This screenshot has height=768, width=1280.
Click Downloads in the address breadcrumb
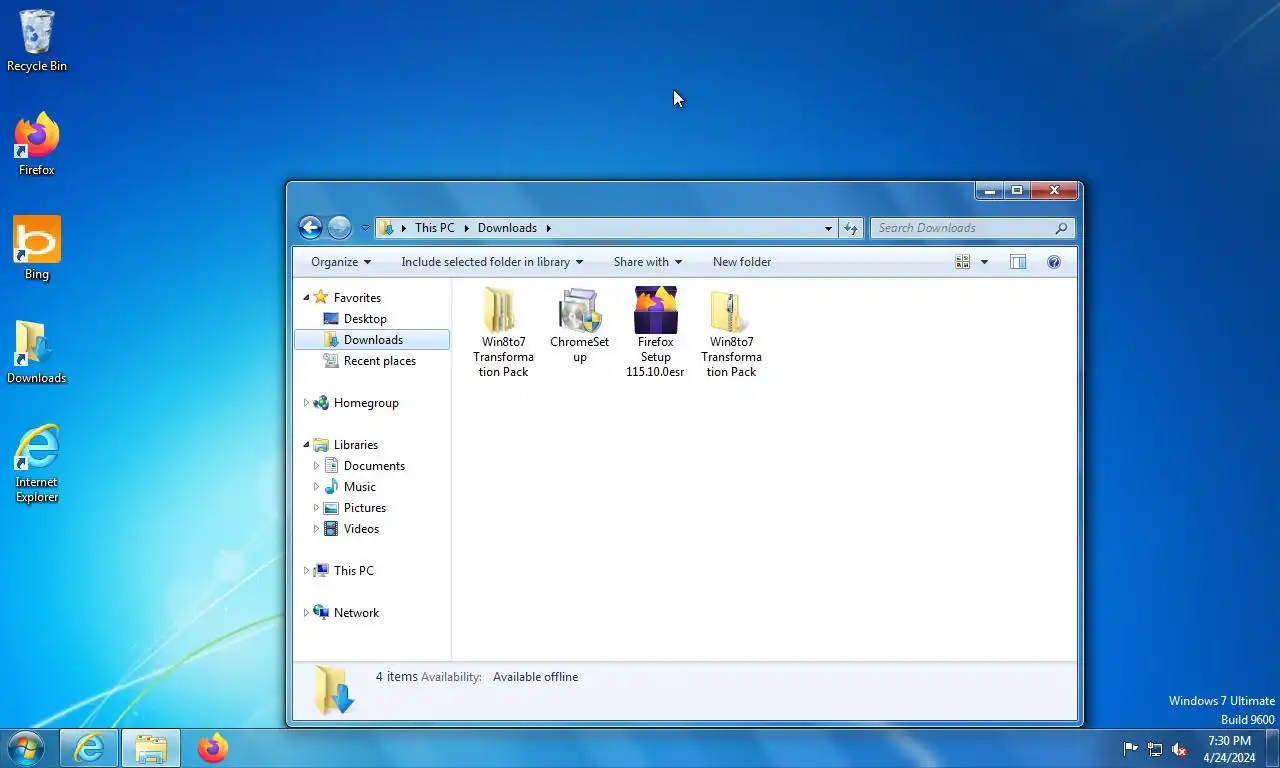[x=507, y=228]
